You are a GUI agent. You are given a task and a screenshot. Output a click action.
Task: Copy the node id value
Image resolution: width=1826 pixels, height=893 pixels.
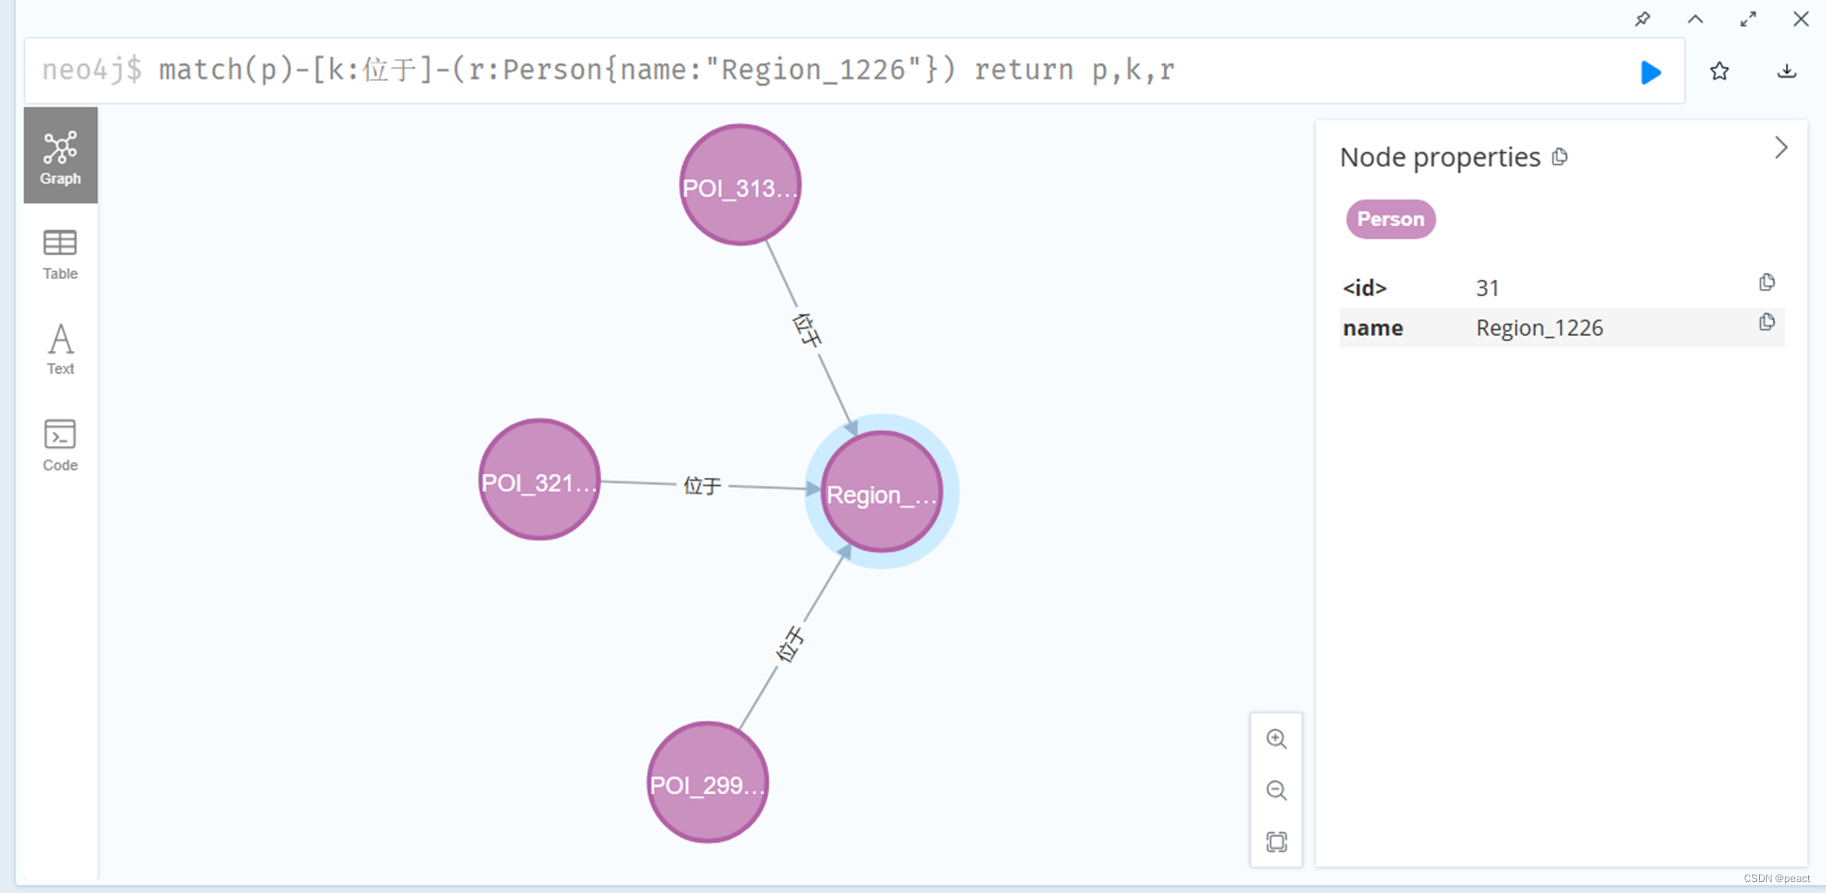coord(1766,282)
